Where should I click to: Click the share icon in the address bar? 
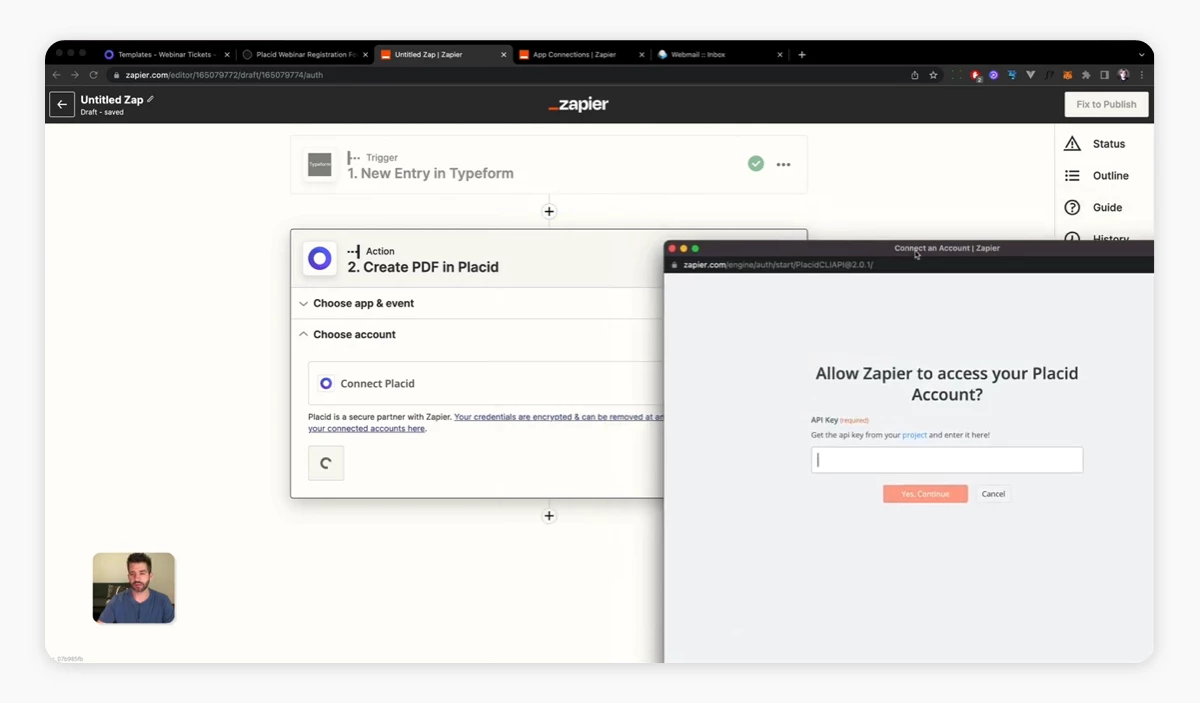(914, 75)
